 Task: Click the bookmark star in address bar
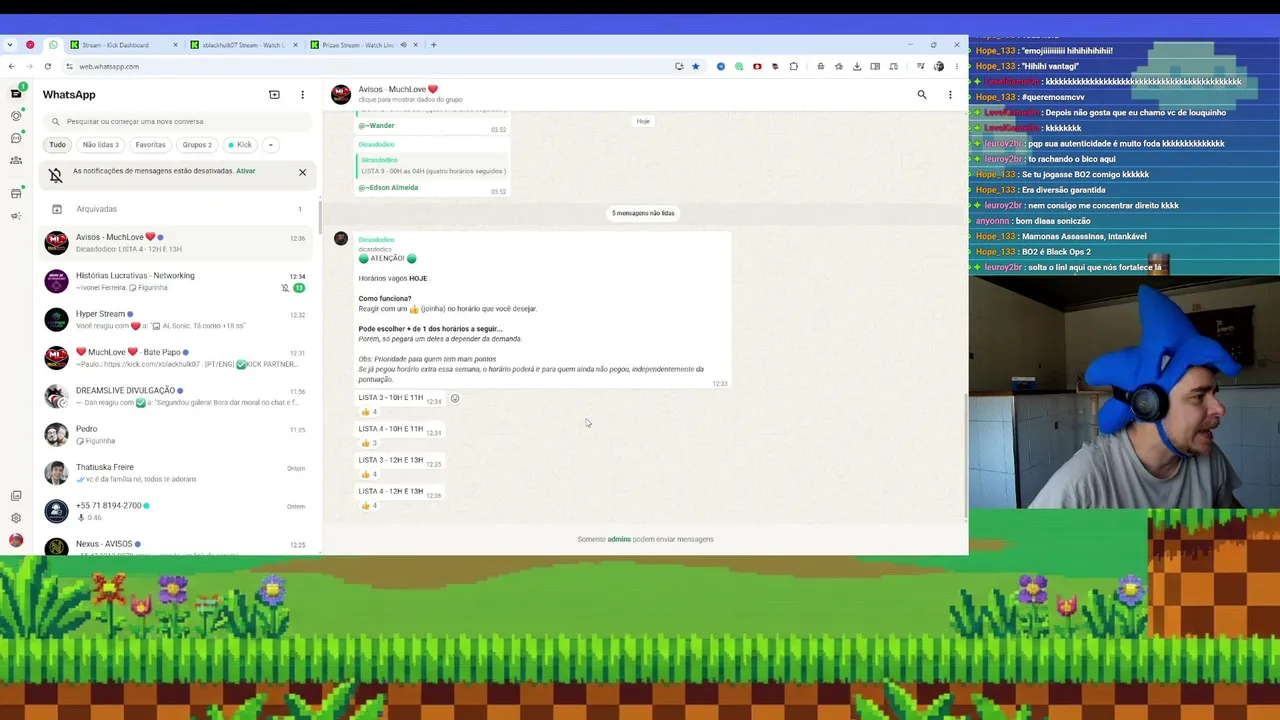click(695, 67)
